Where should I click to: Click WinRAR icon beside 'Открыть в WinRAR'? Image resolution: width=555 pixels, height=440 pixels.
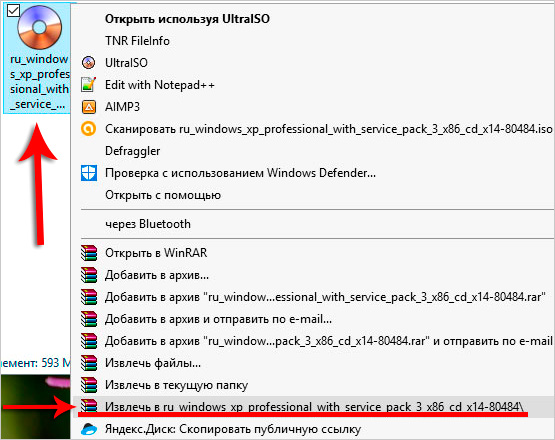click(x=88, y=253)
